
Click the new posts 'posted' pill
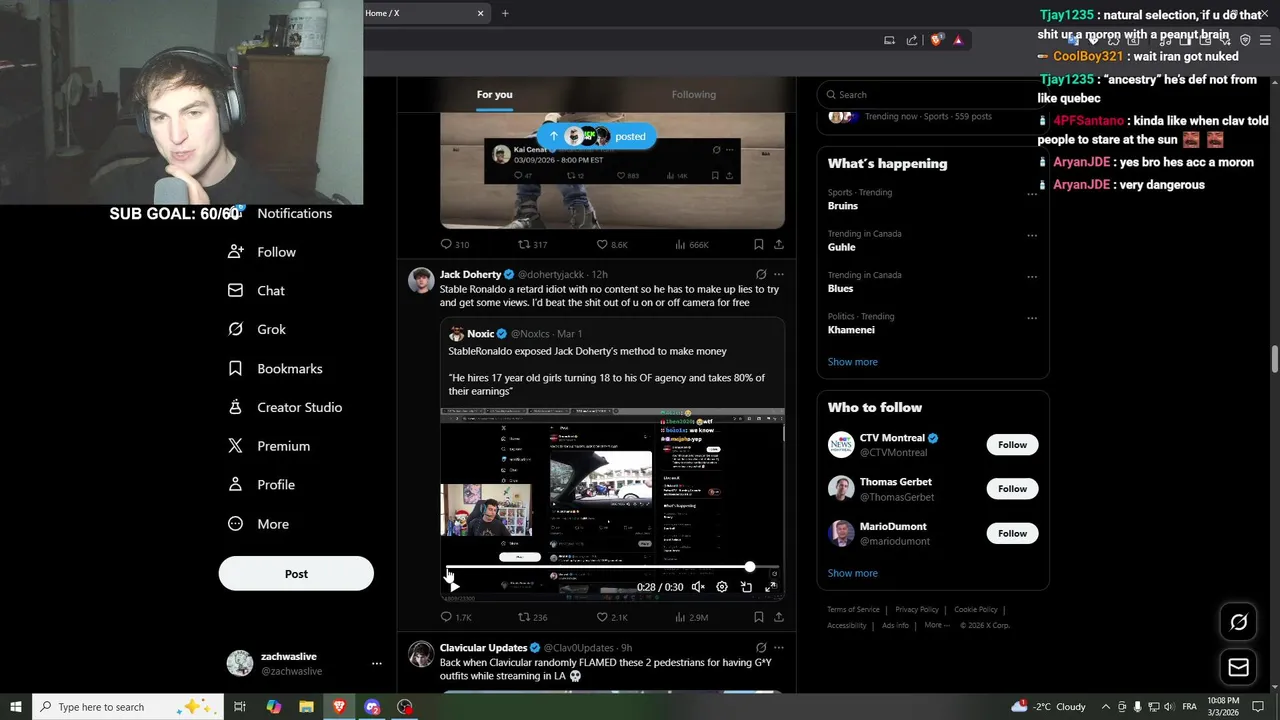point(597,136)
